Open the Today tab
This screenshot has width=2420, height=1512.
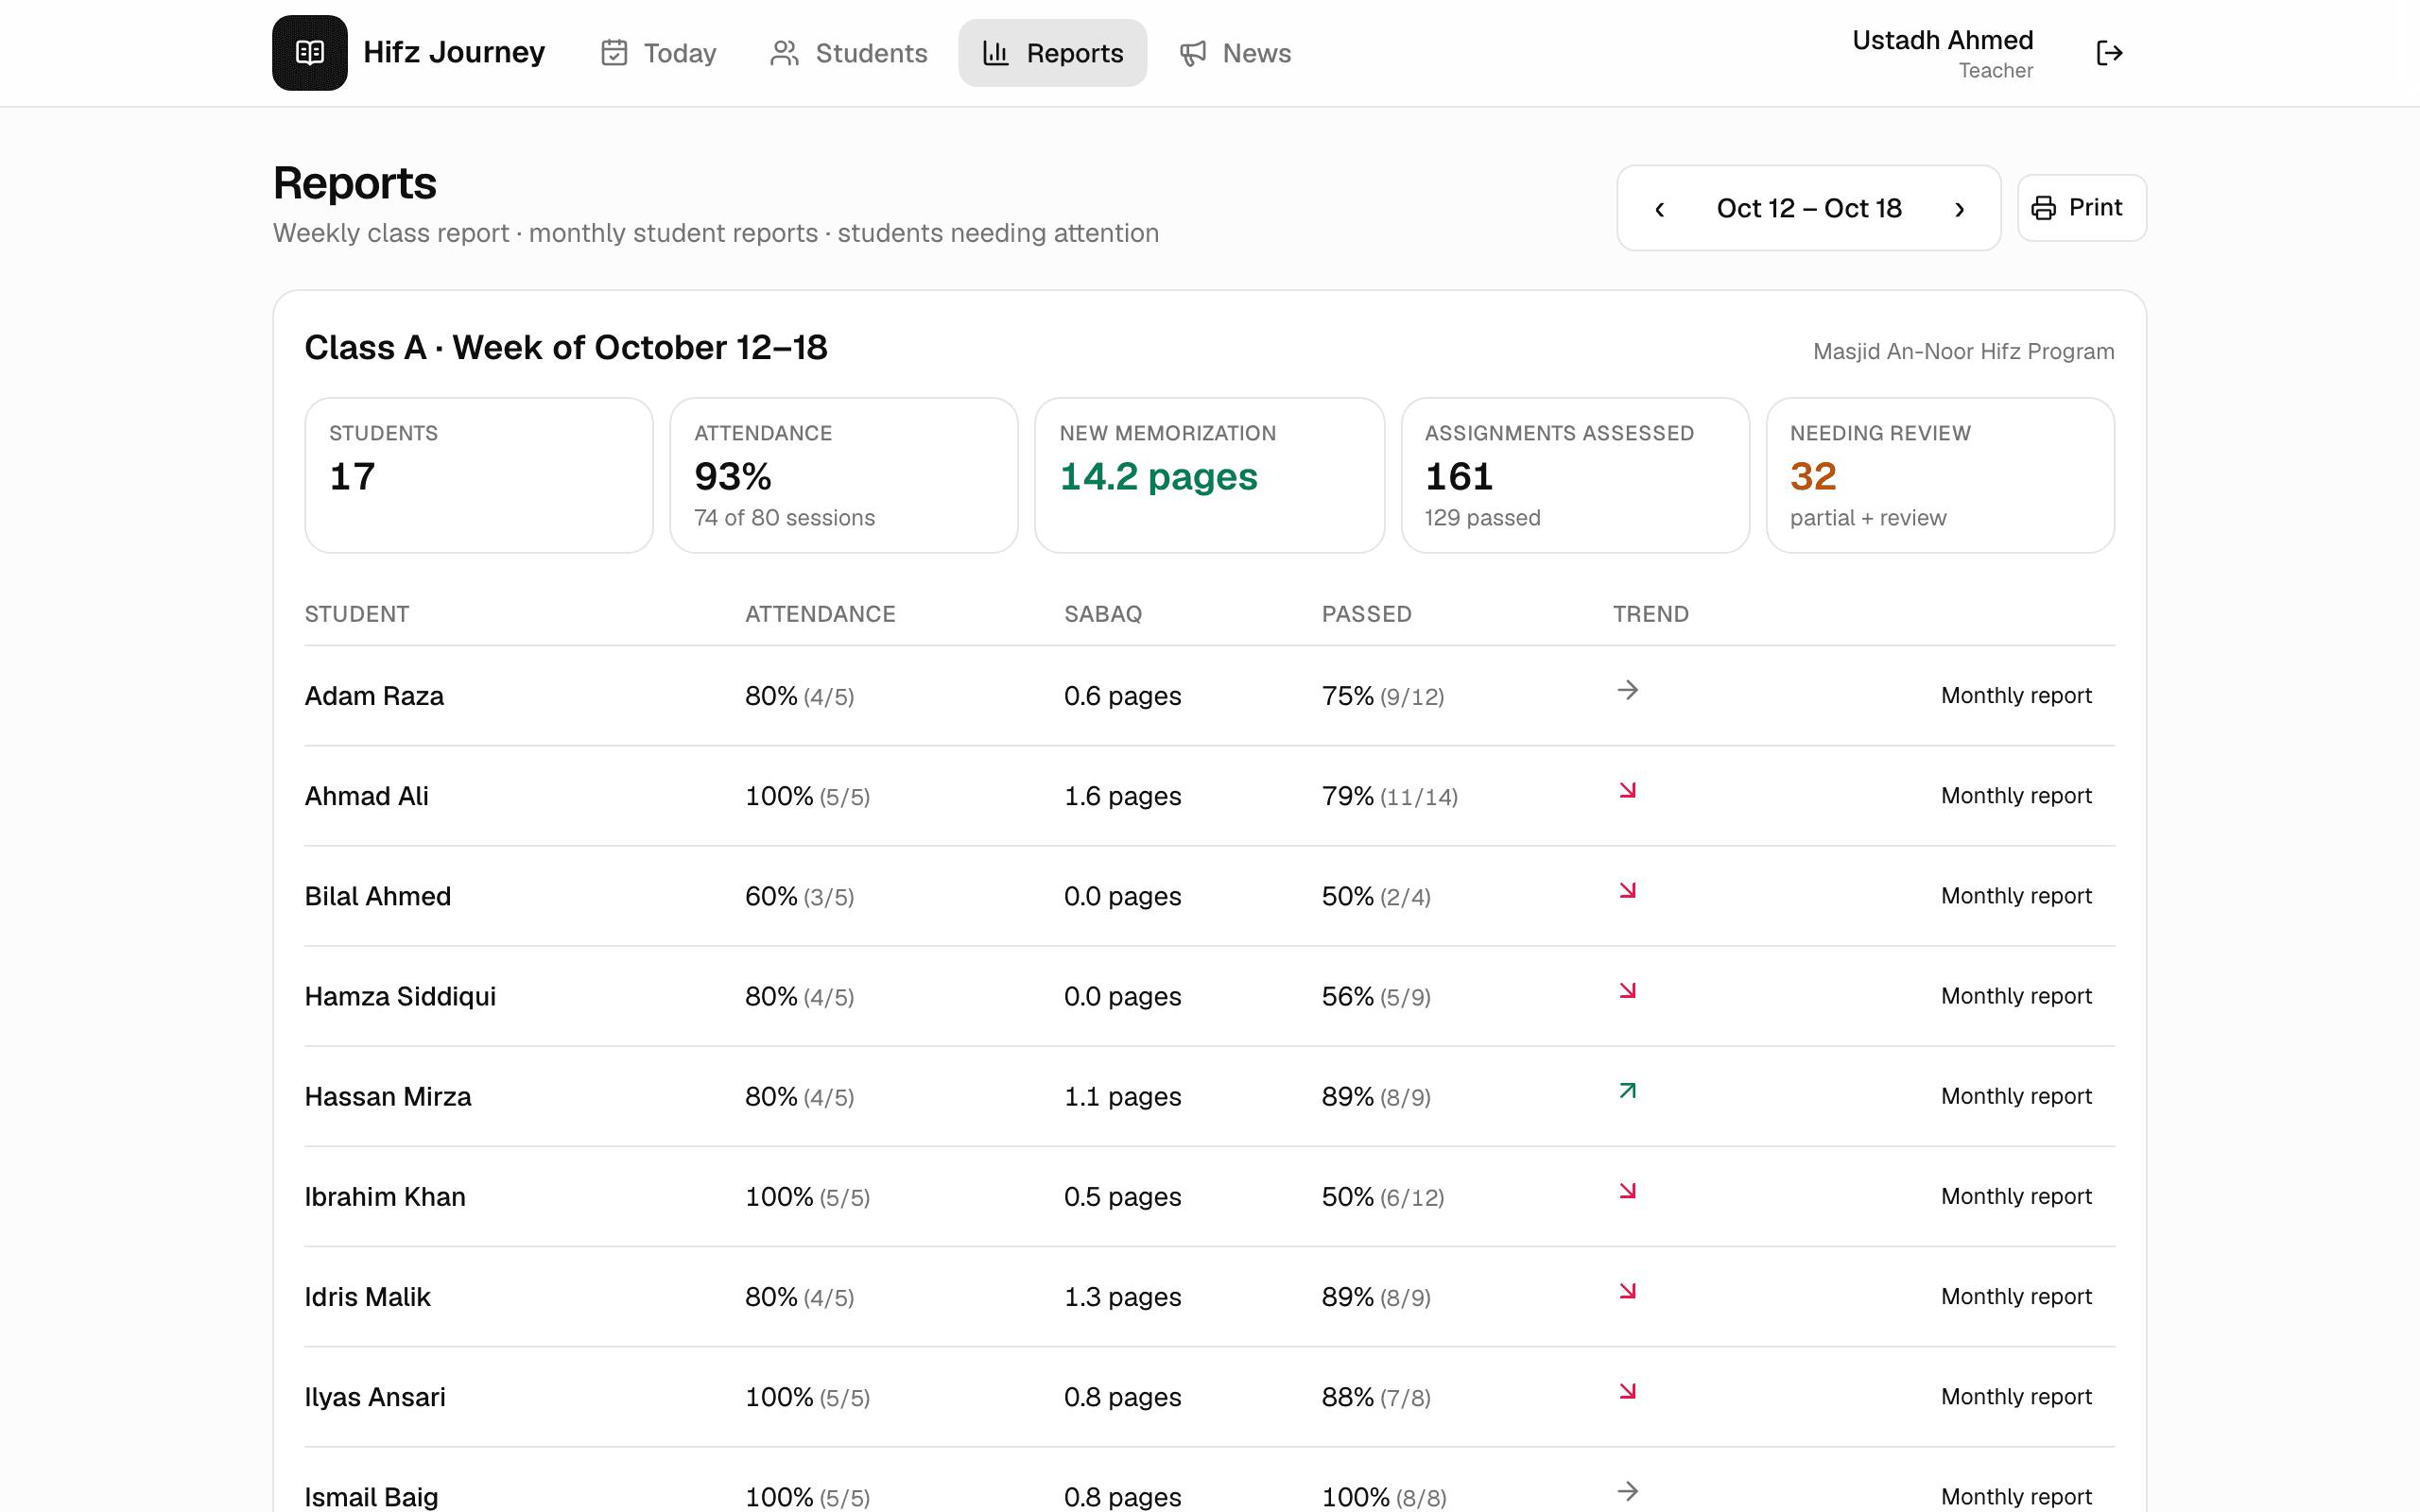[659, 53]
